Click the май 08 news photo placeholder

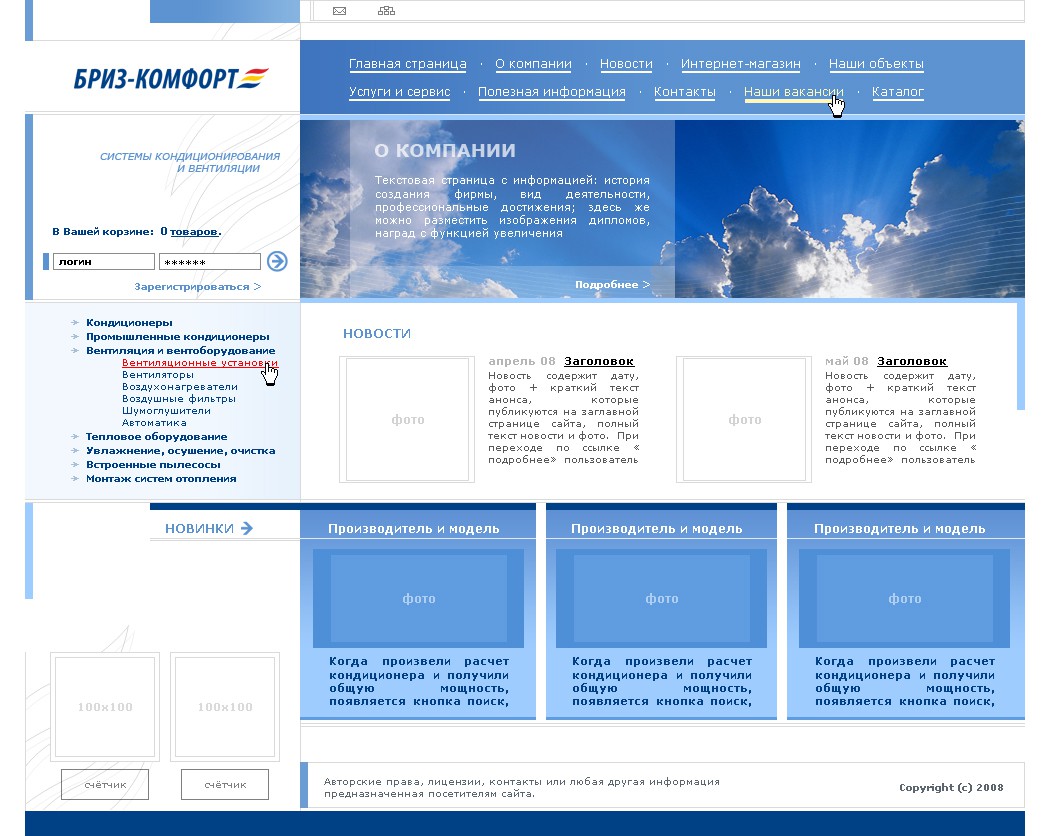(744, 420)
